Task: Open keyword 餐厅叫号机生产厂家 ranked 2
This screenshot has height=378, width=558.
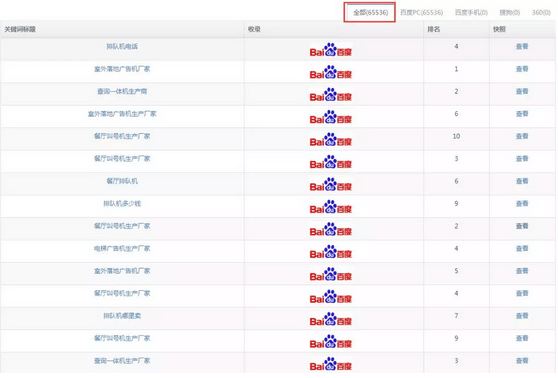Action: click(x=122, y=226)
